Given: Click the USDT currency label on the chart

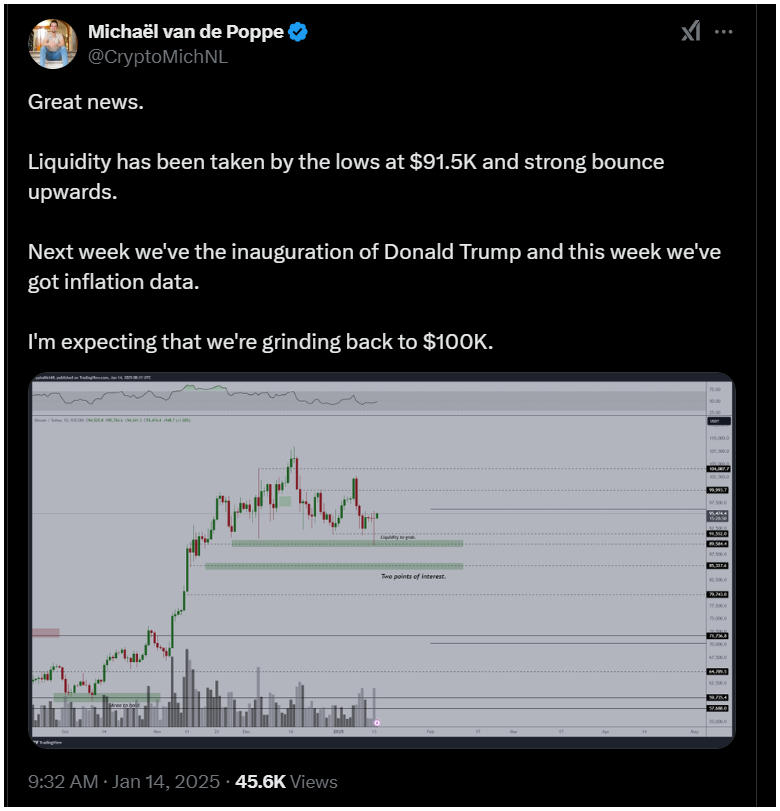Looking at the screenshot, I should tap(719, 421).
